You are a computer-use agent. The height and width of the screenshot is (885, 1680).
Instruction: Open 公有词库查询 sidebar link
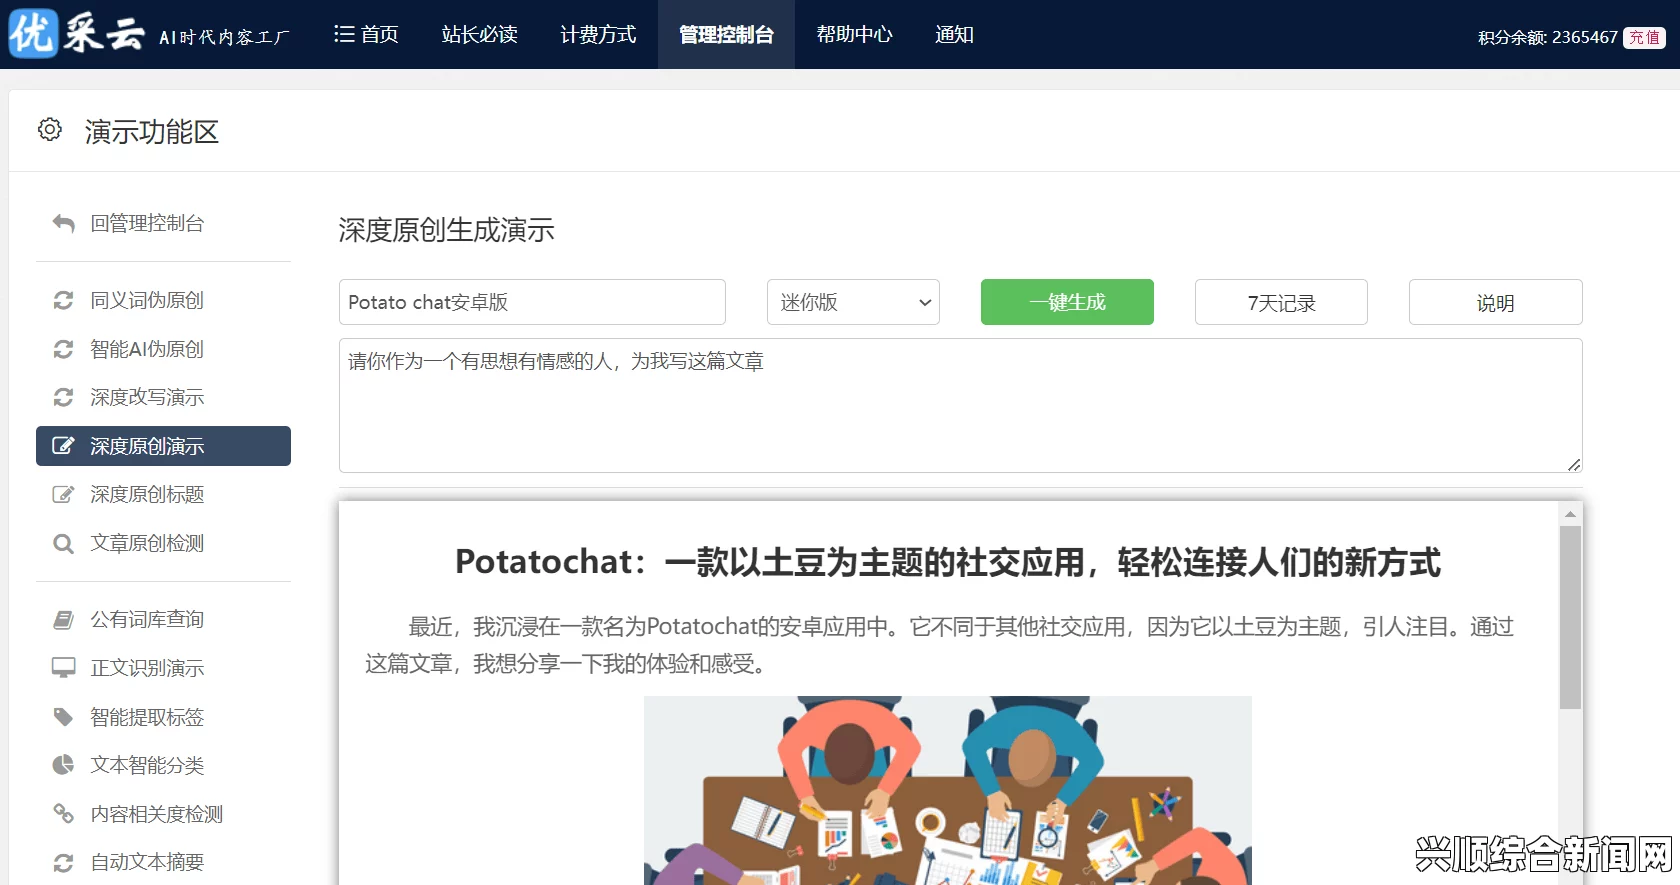[147, 620]
